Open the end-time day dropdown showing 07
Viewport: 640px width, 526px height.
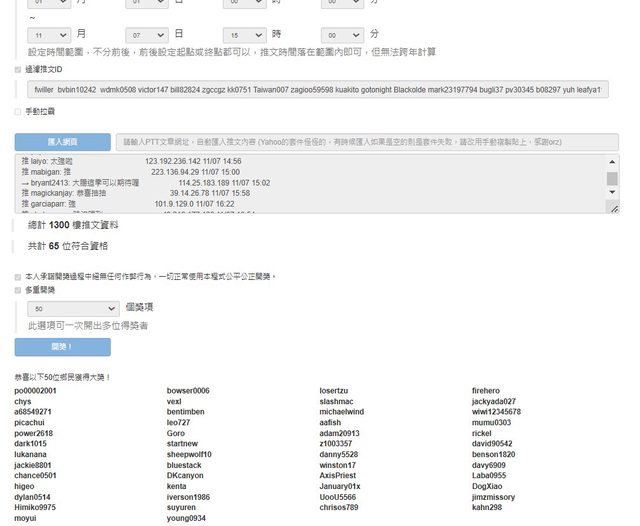pos(146,34)
